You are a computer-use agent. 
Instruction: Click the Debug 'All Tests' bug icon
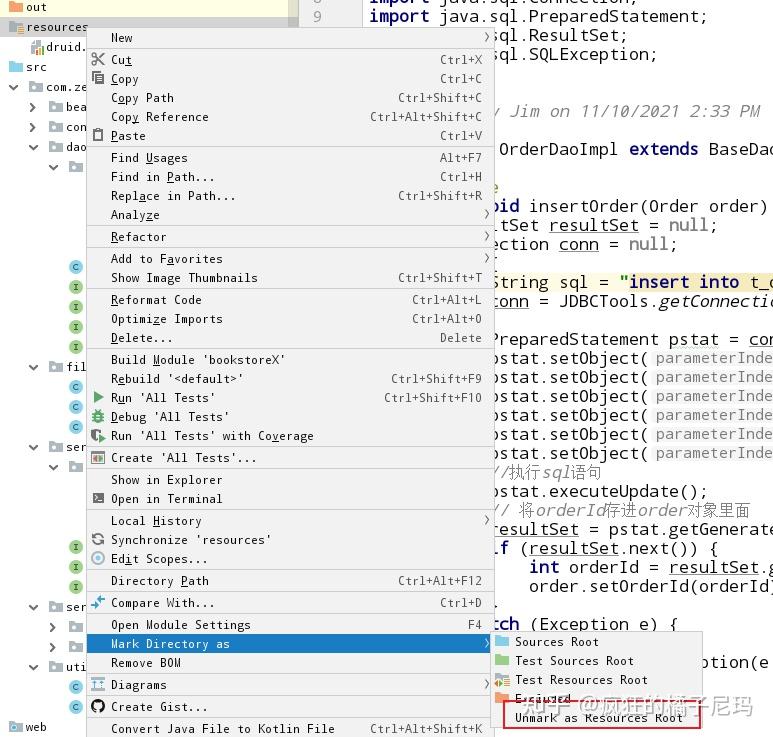(x=98, y=416)
